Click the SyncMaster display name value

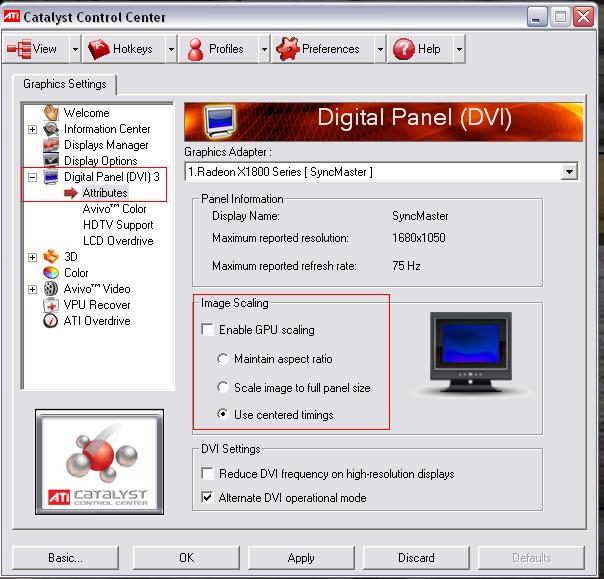coord(420,216)
